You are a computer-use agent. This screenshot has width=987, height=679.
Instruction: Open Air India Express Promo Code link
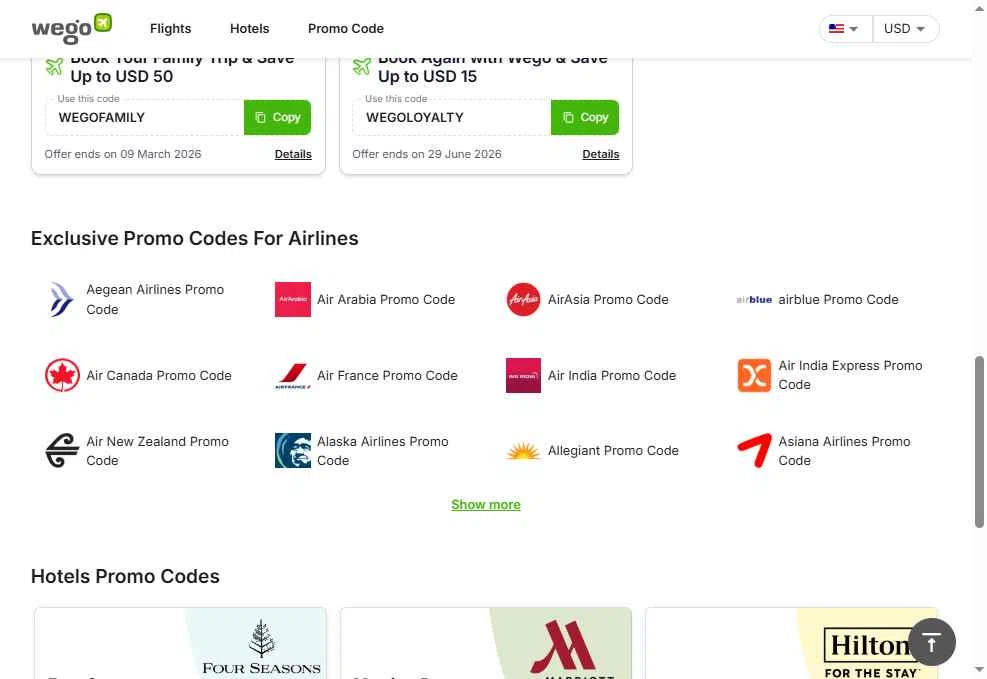click(850, 375)
